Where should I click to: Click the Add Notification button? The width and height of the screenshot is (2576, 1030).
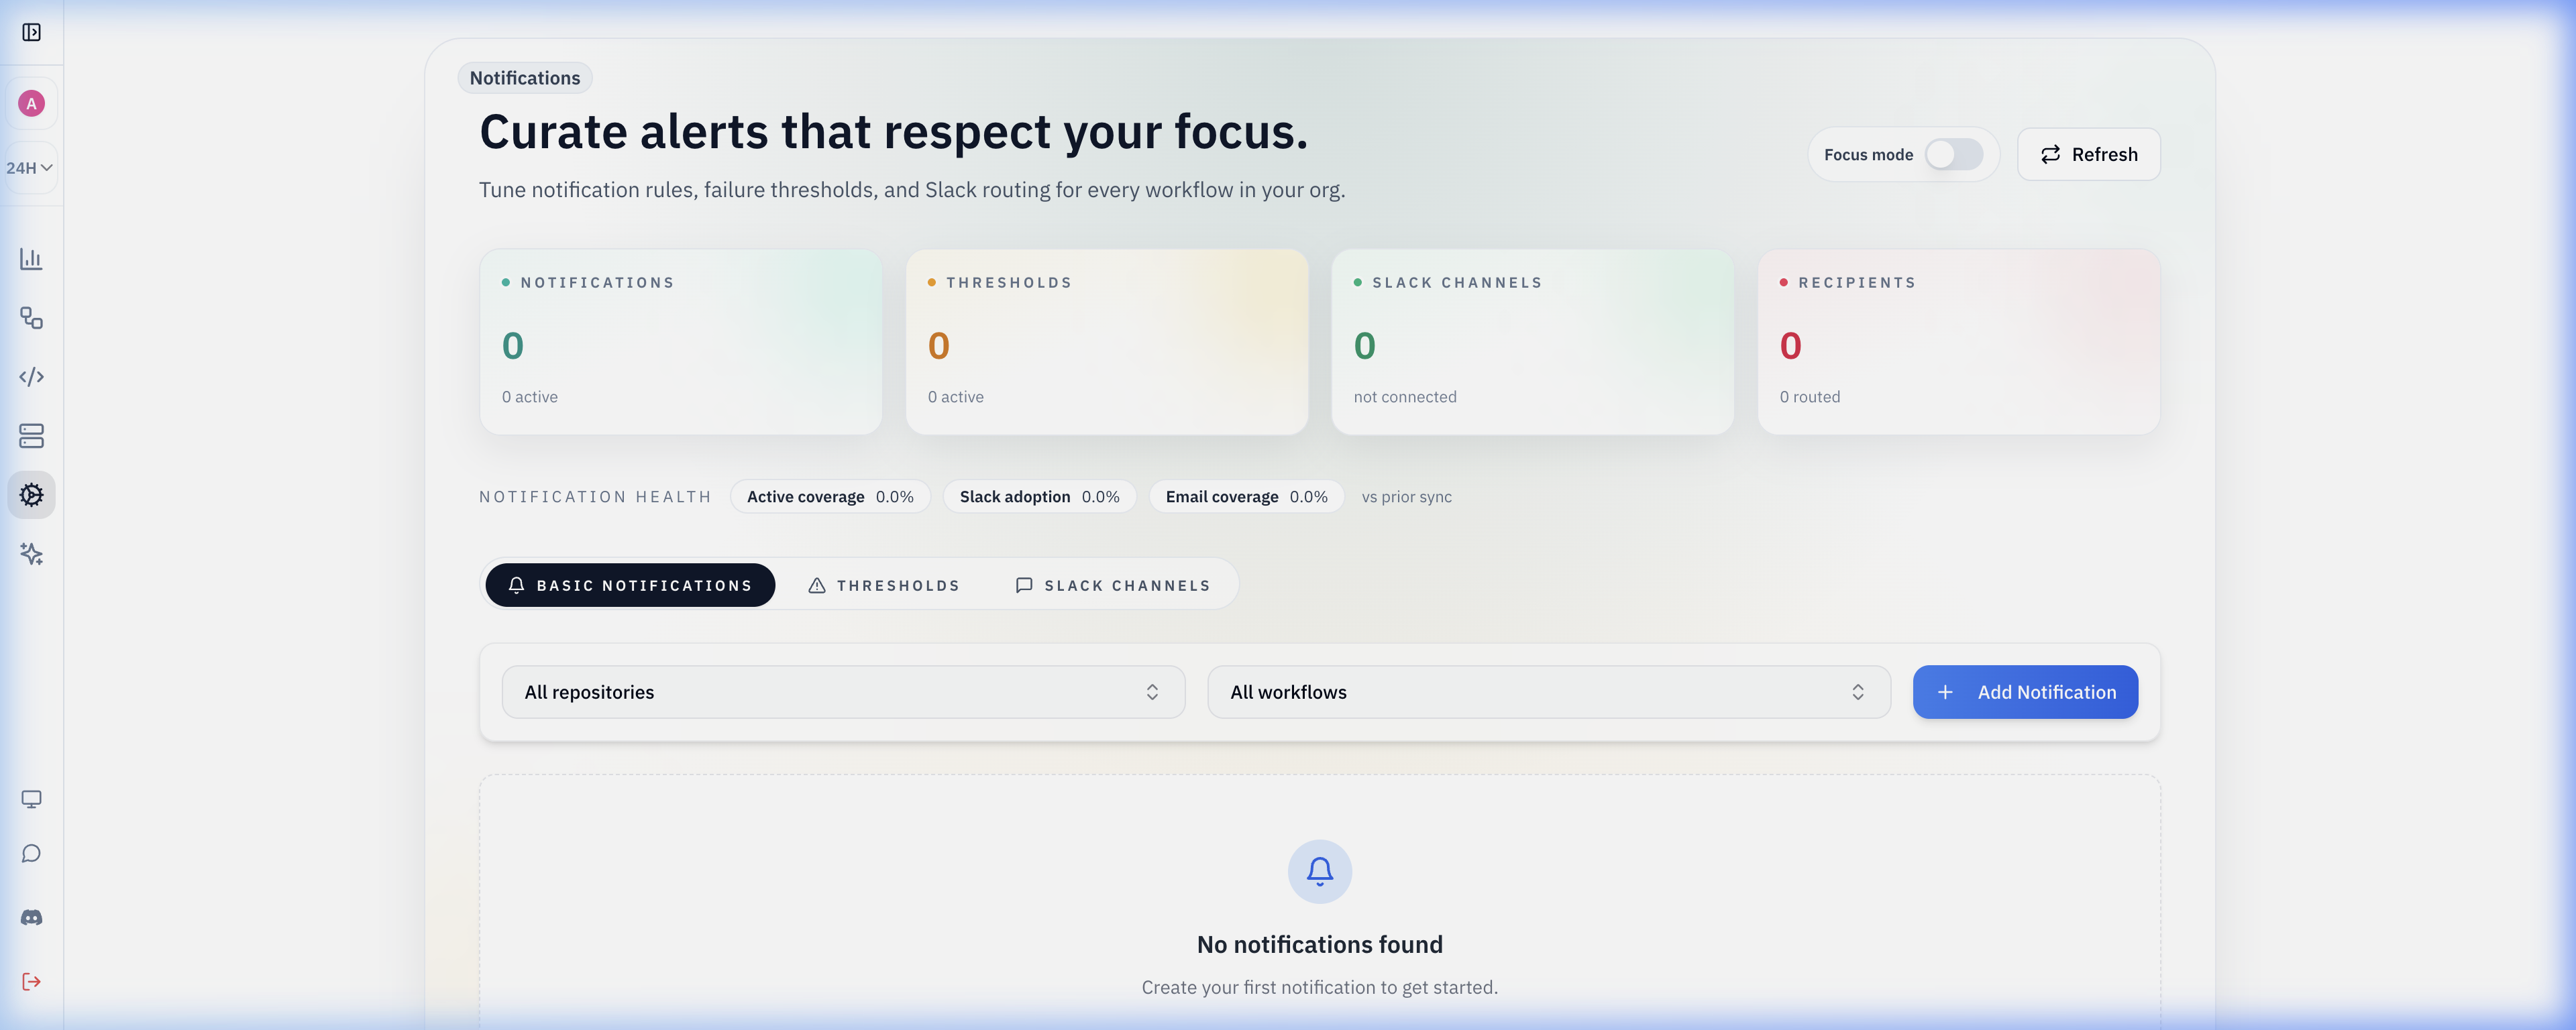click(2024, 691)
